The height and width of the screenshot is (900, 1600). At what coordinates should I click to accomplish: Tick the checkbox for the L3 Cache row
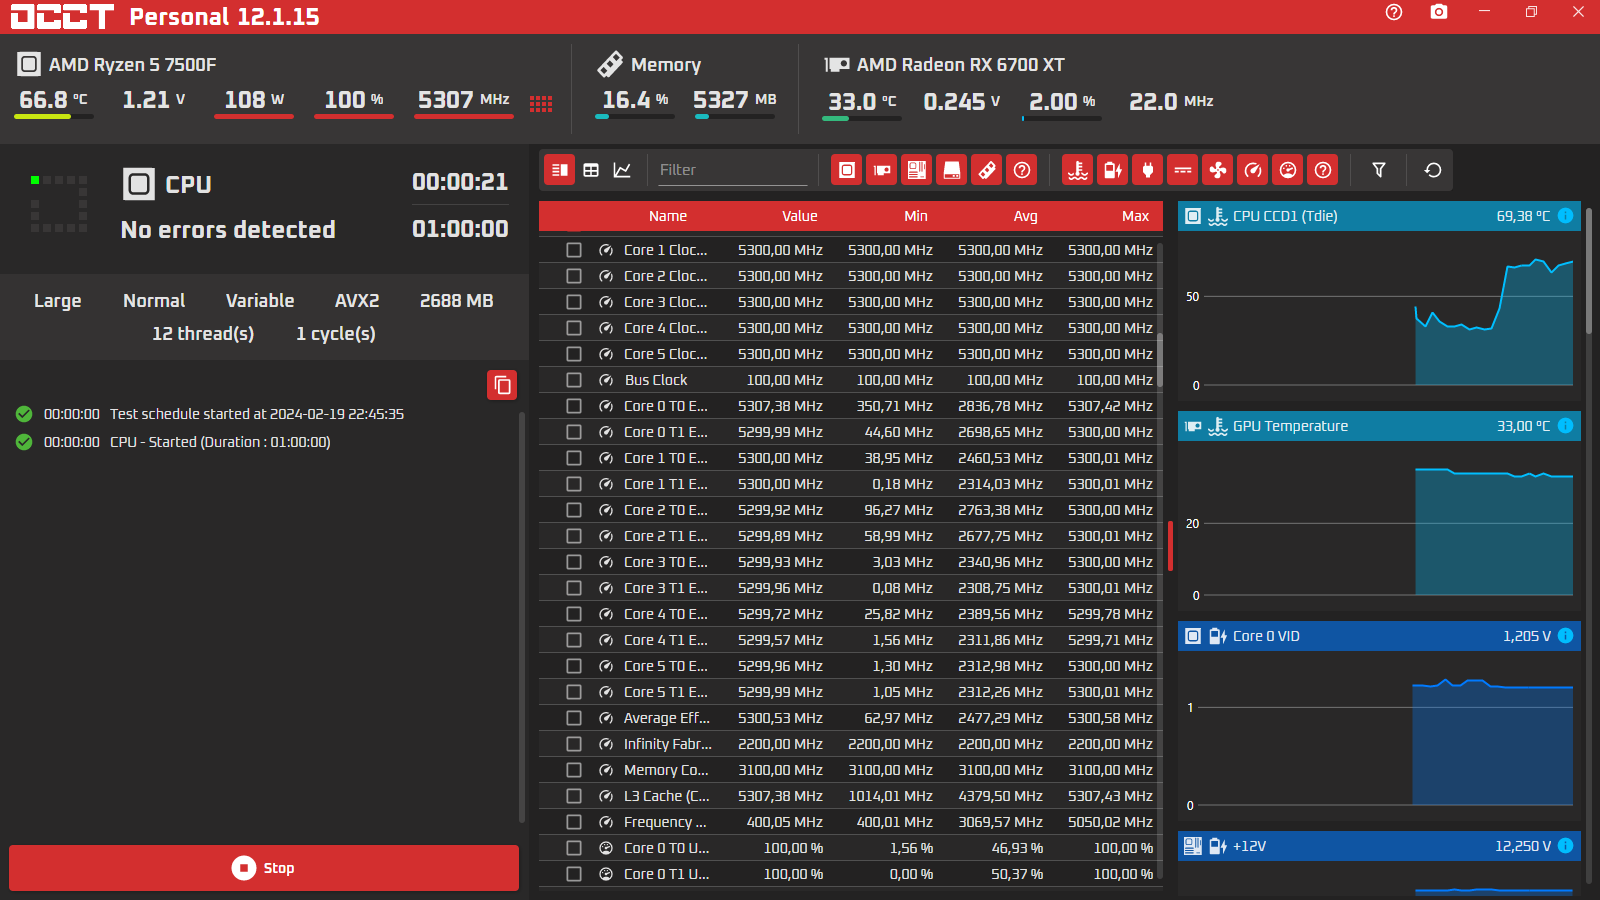click(x=574, y=796)
